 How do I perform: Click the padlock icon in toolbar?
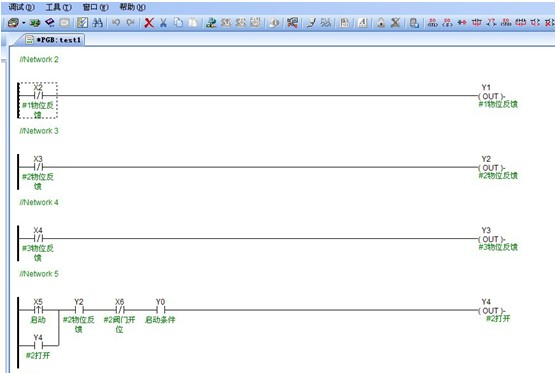pyautogui.click(x=381, y=23)
